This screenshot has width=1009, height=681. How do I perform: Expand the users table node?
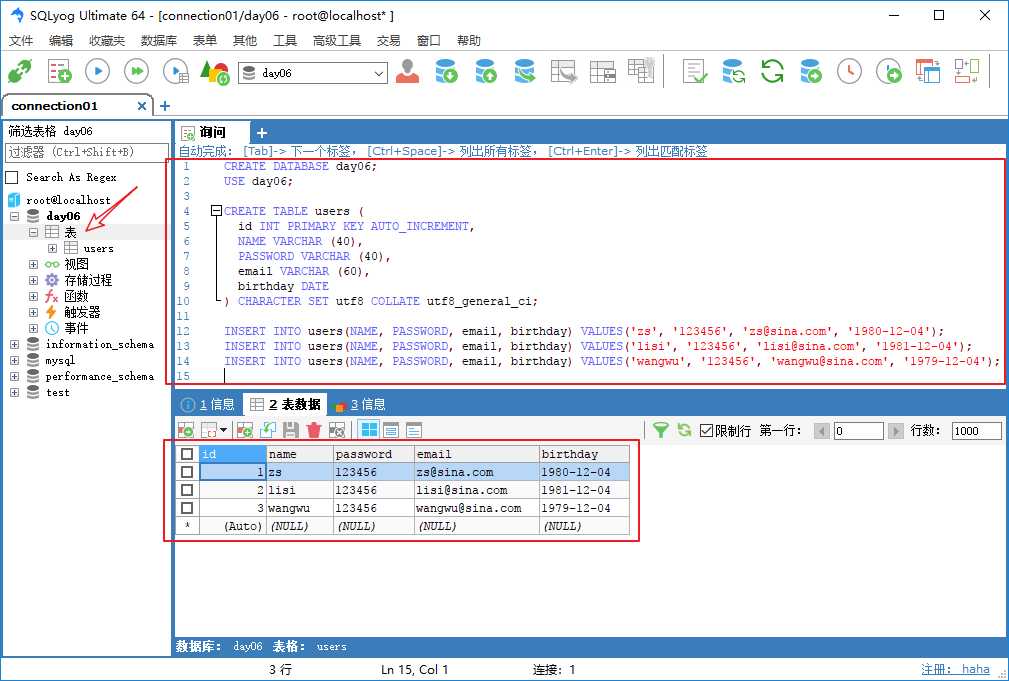coord(53,248)
